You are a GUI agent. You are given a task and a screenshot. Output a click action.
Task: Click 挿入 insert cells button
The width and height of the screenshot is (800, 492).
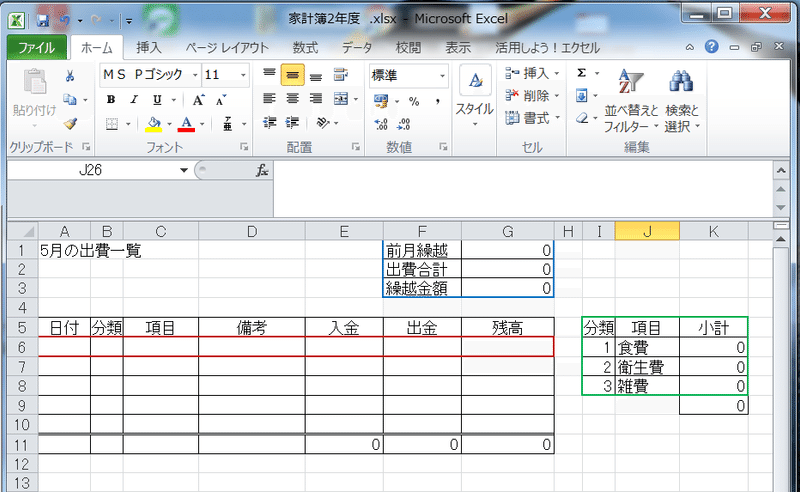point(532,73)
